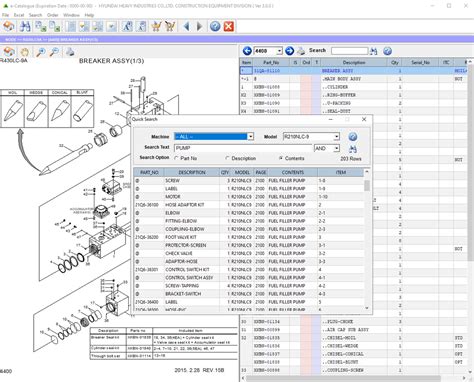
Task: Open the Search menu
Action: tap(35, 15)
